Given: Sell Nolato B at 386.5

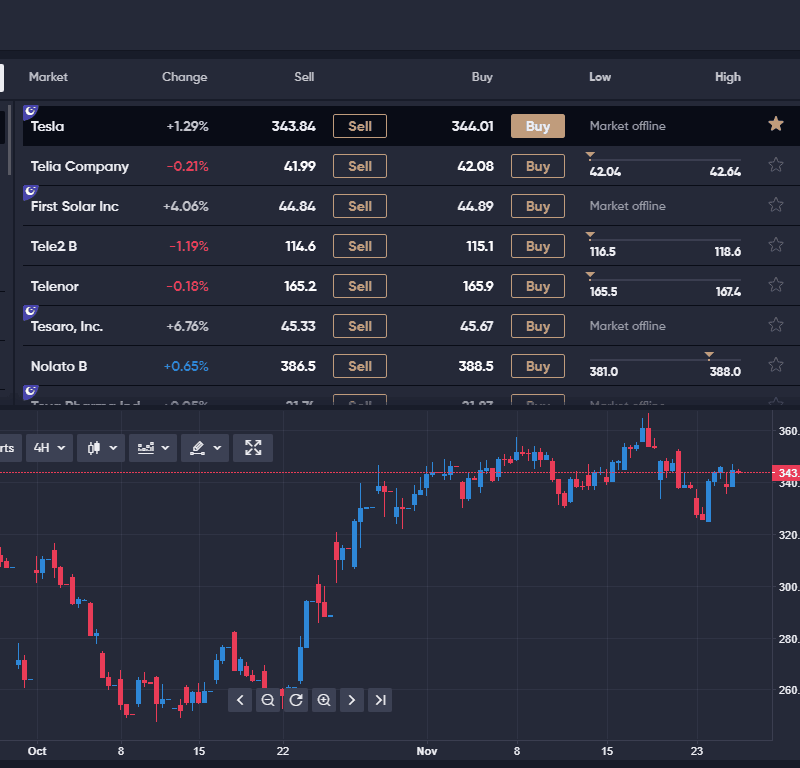Looking at the screenshot, I should 360,366.
